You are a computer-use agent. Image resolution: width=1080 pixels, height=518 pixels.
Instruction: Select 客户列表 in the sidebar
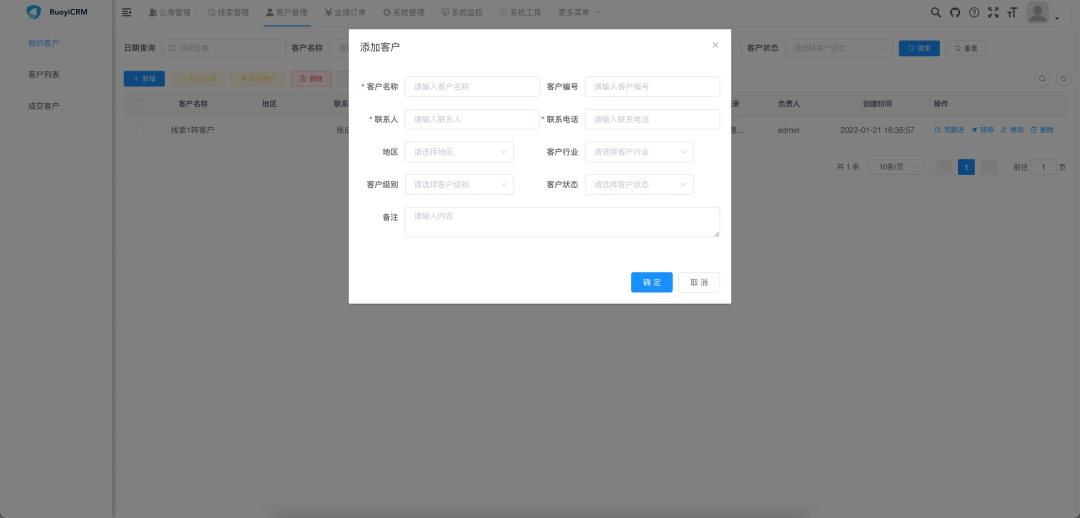(x=44, y=75)
